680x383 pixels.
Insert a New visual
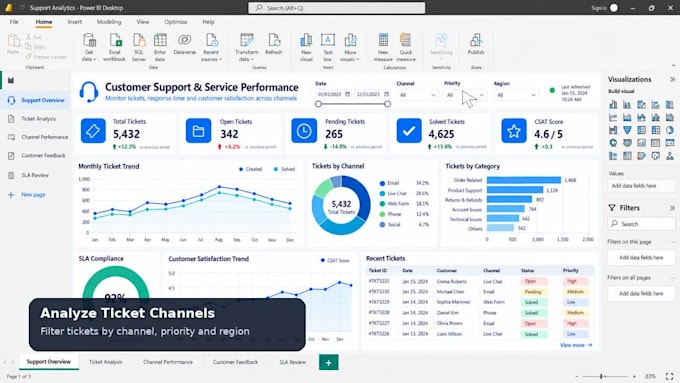[306, 47]
